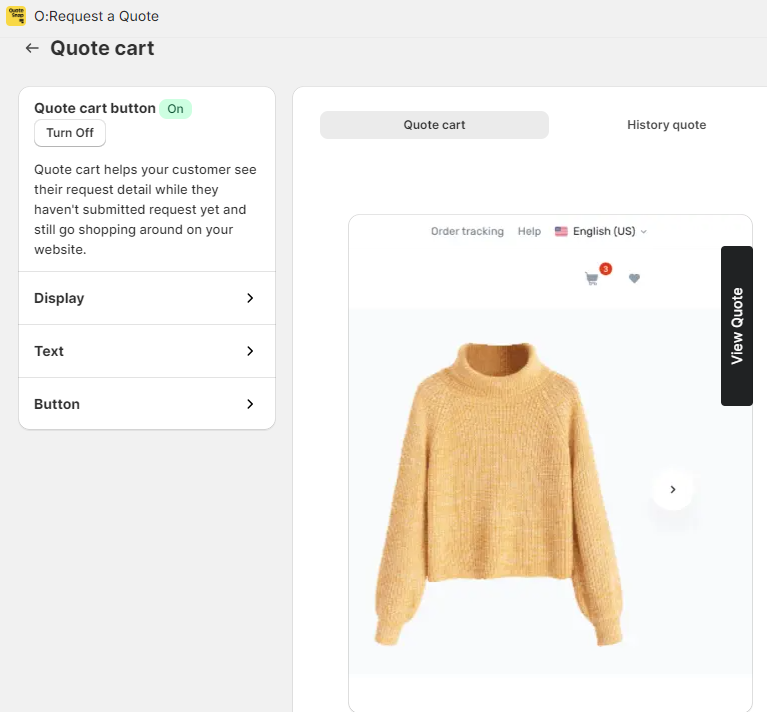Click the red cart badge showing 3
Screen dimensions: 767x712
pos(605,269)
